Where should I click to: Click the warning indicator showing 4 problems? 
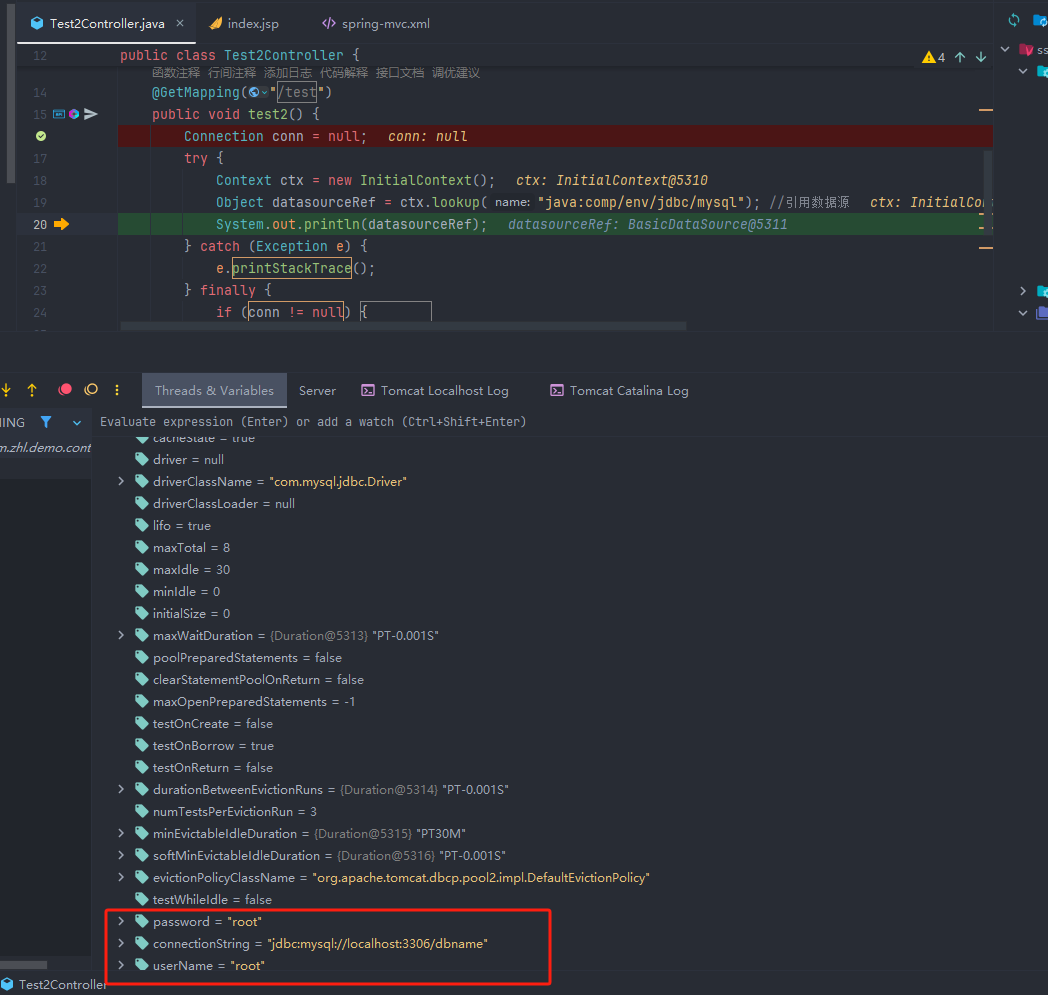click(x=933, y=57)
